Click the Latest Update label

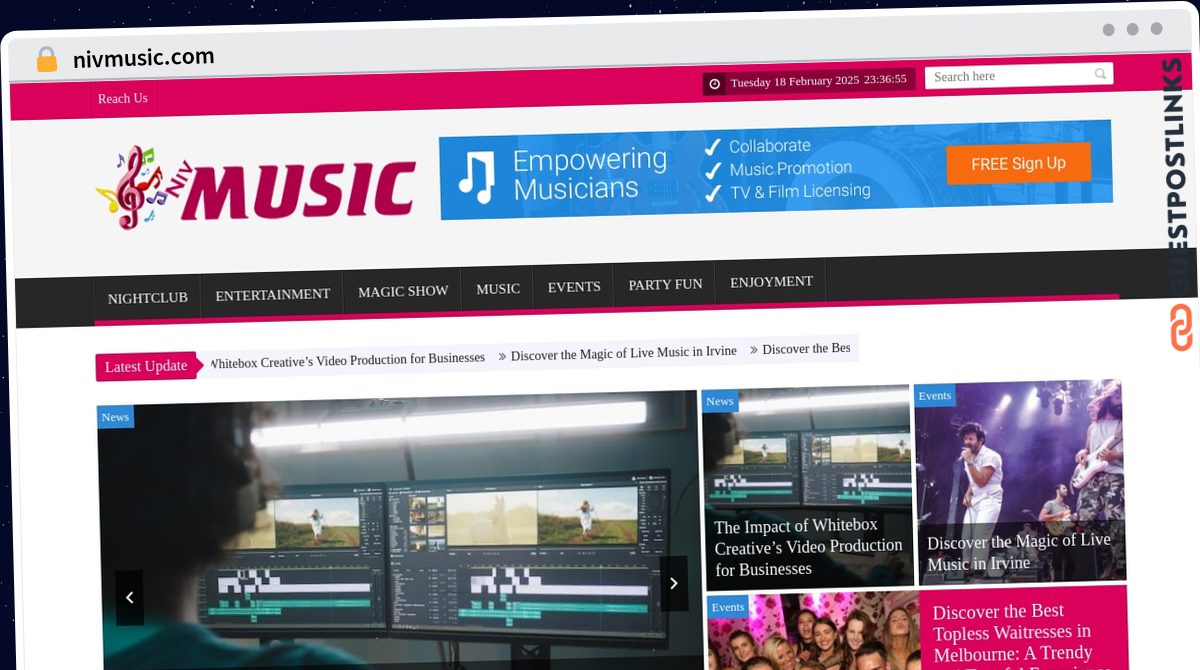146,366
